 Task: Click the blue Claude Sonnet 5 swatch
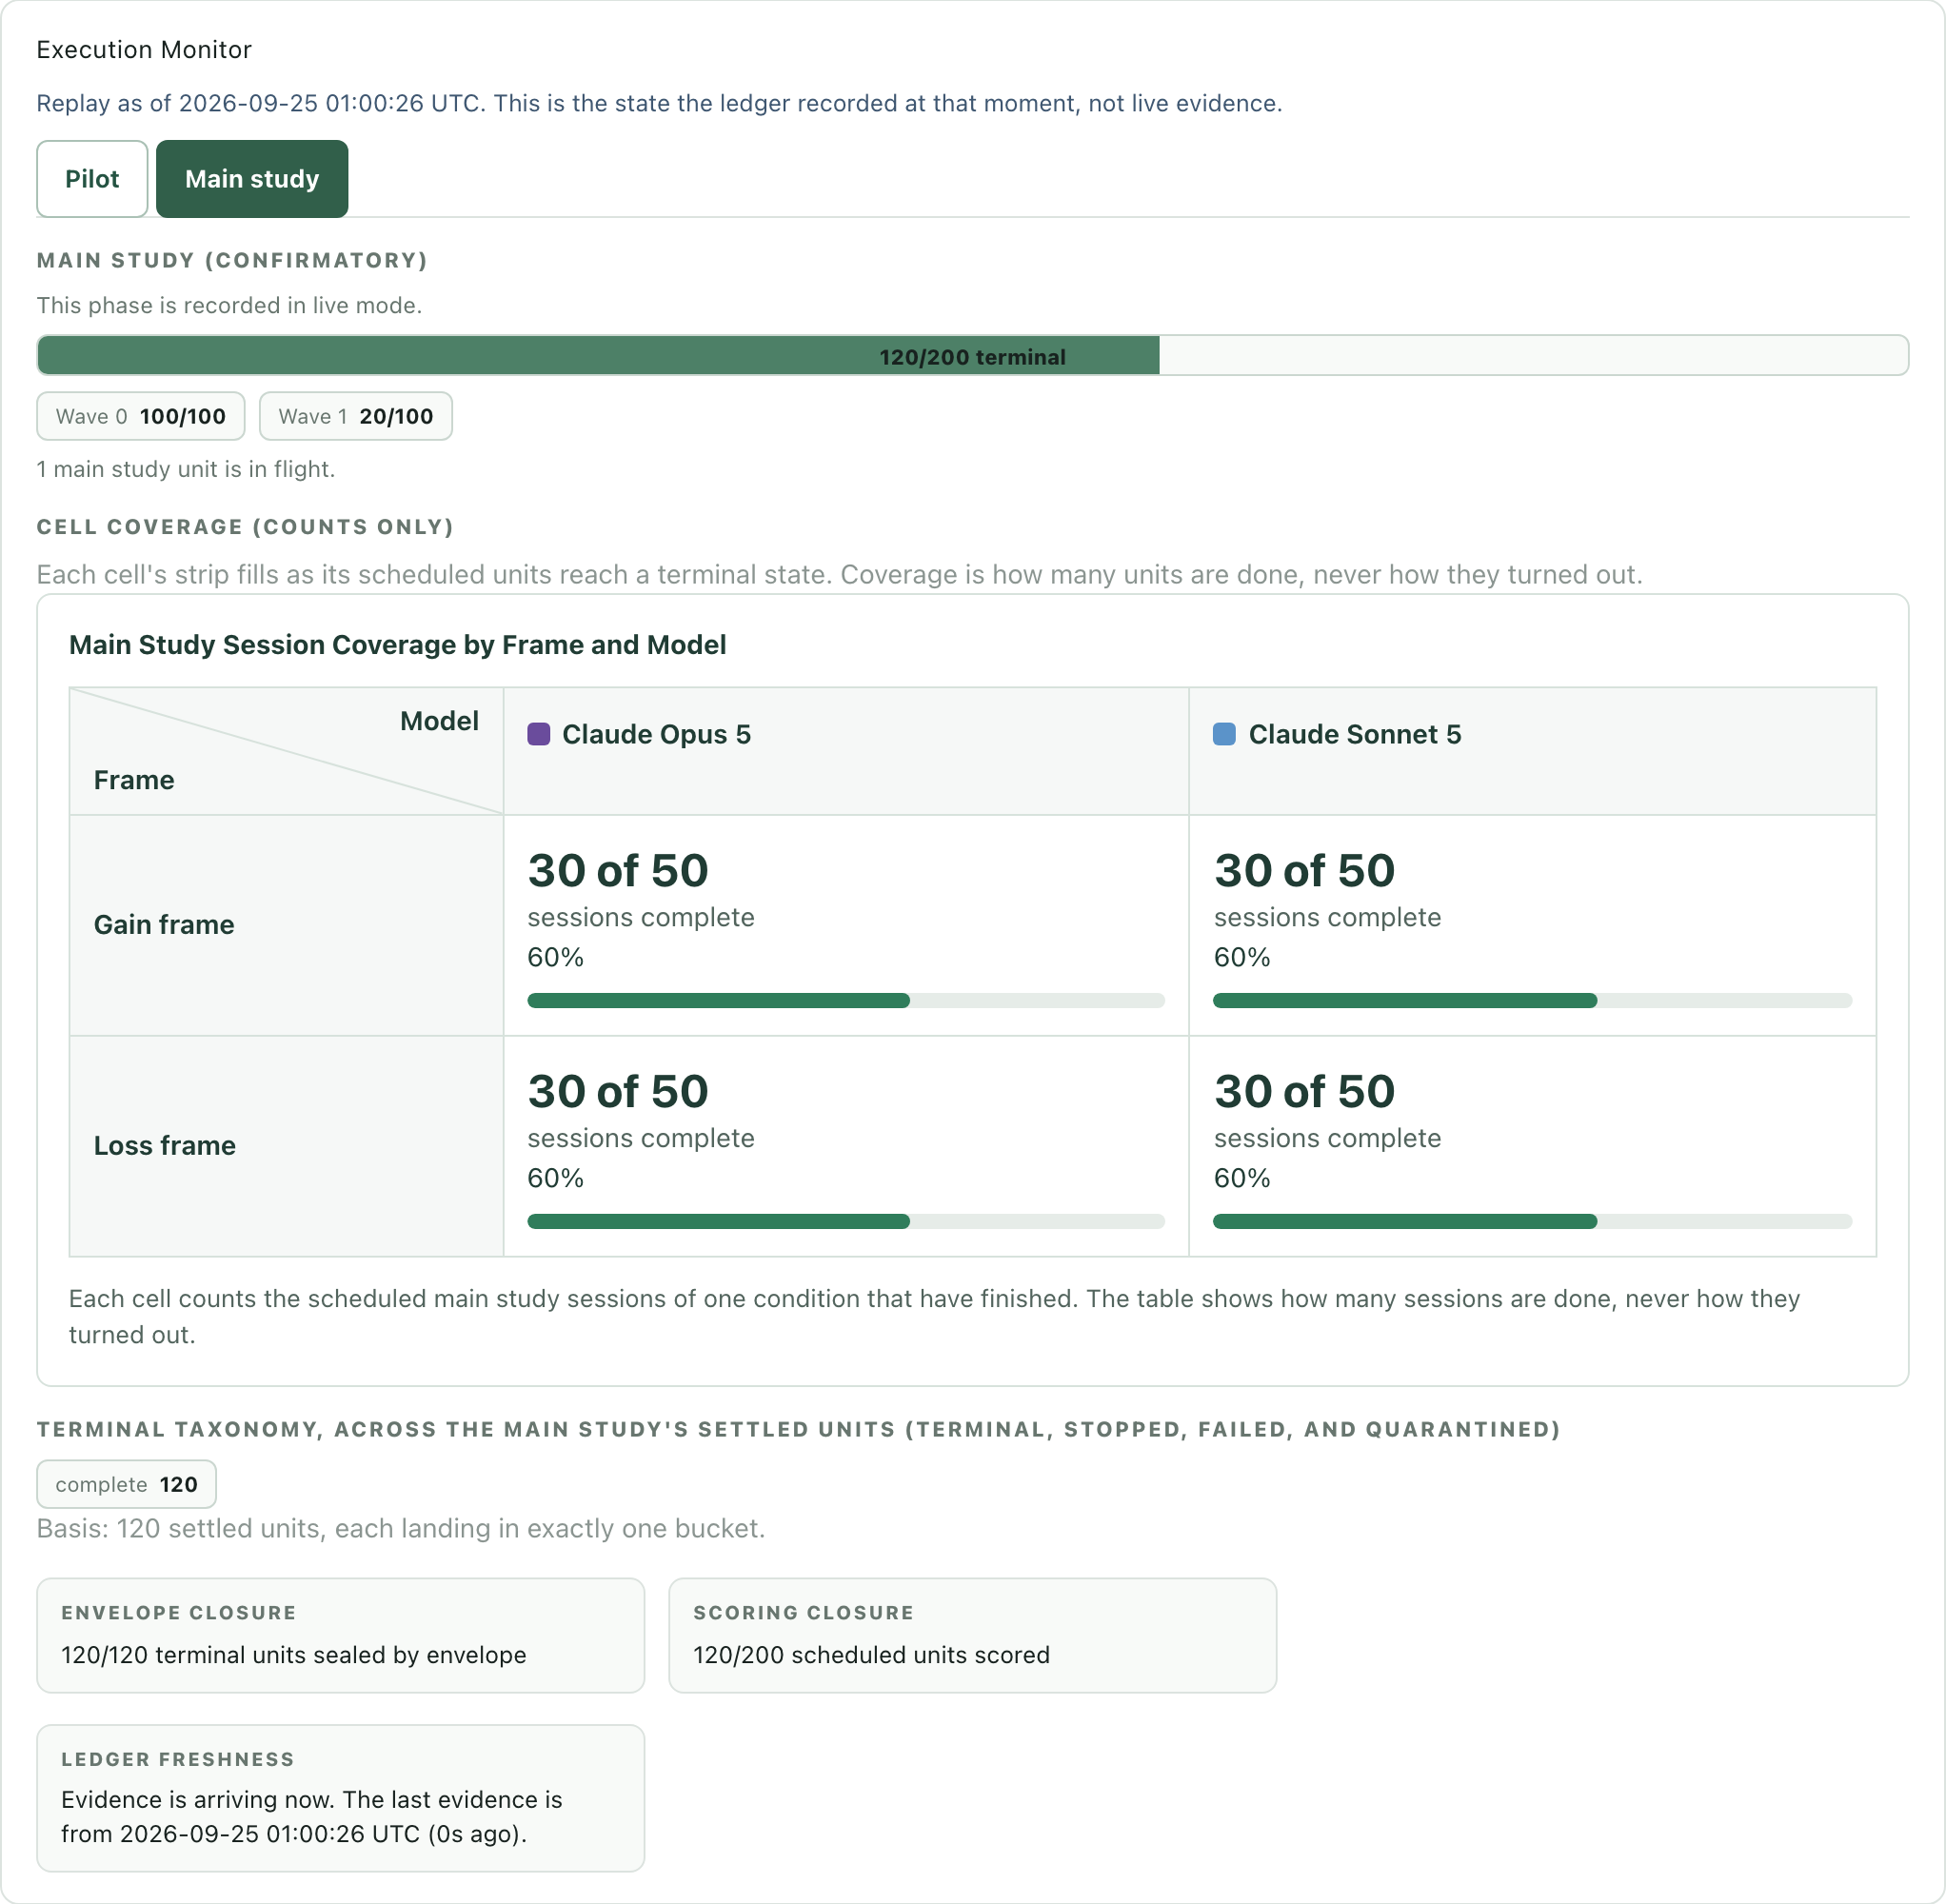point(1224,734)
